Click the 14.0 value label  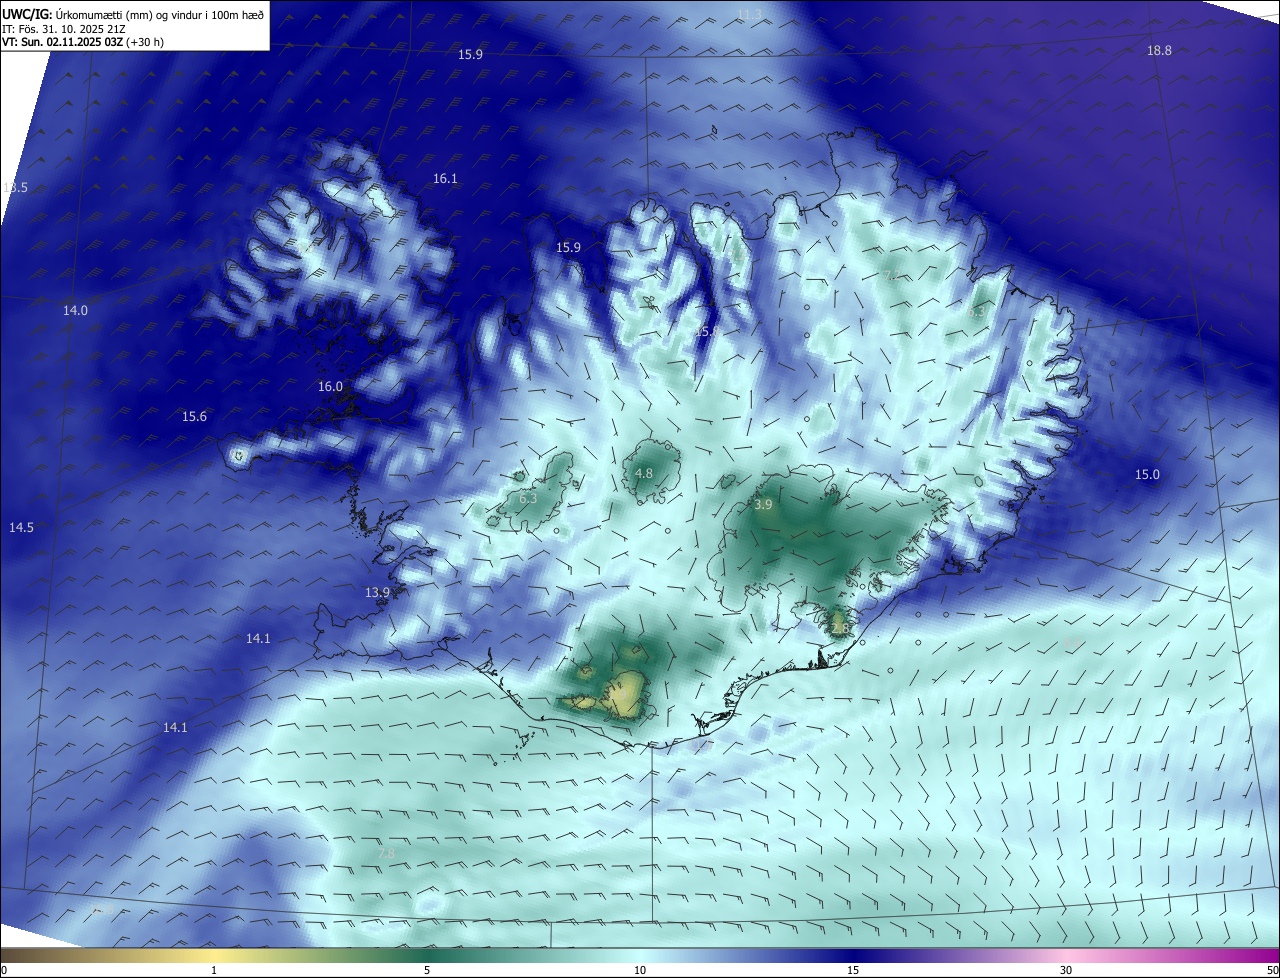point(75,311)
